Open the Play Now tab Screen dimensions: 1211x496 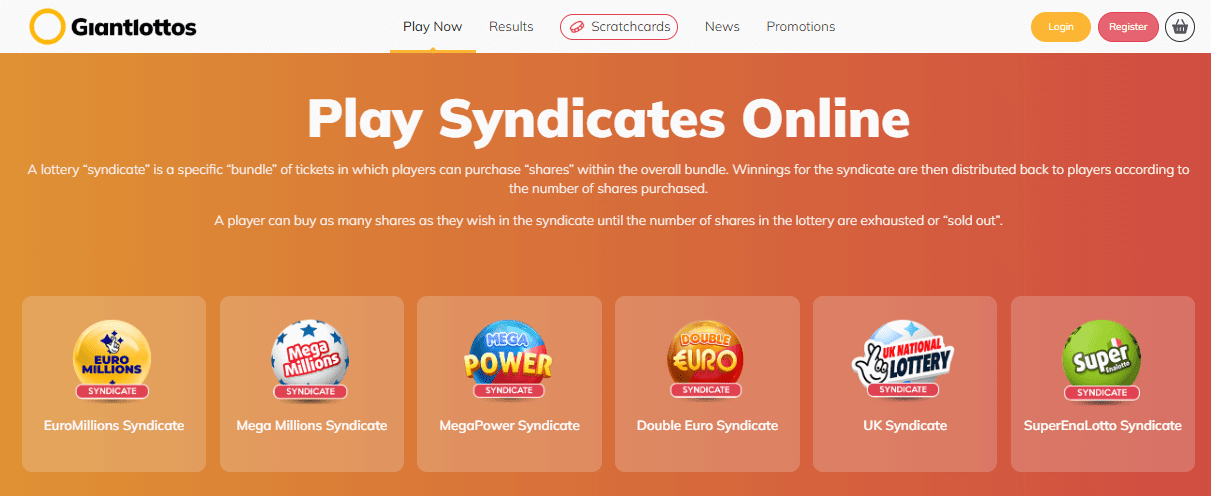(x=432, y=27)
